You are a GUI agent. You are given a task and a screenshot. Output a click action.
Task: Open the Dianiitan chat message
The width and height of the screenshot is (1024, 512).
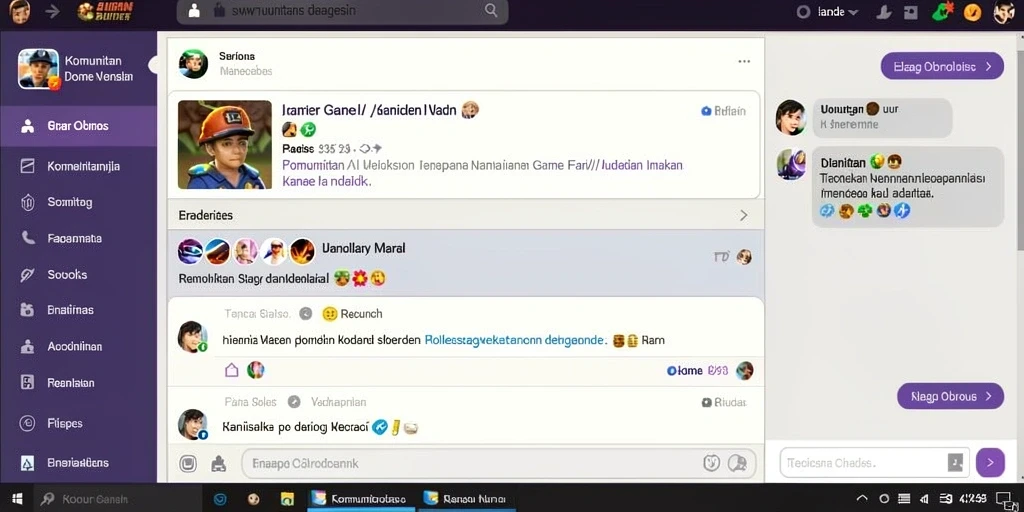908,187
